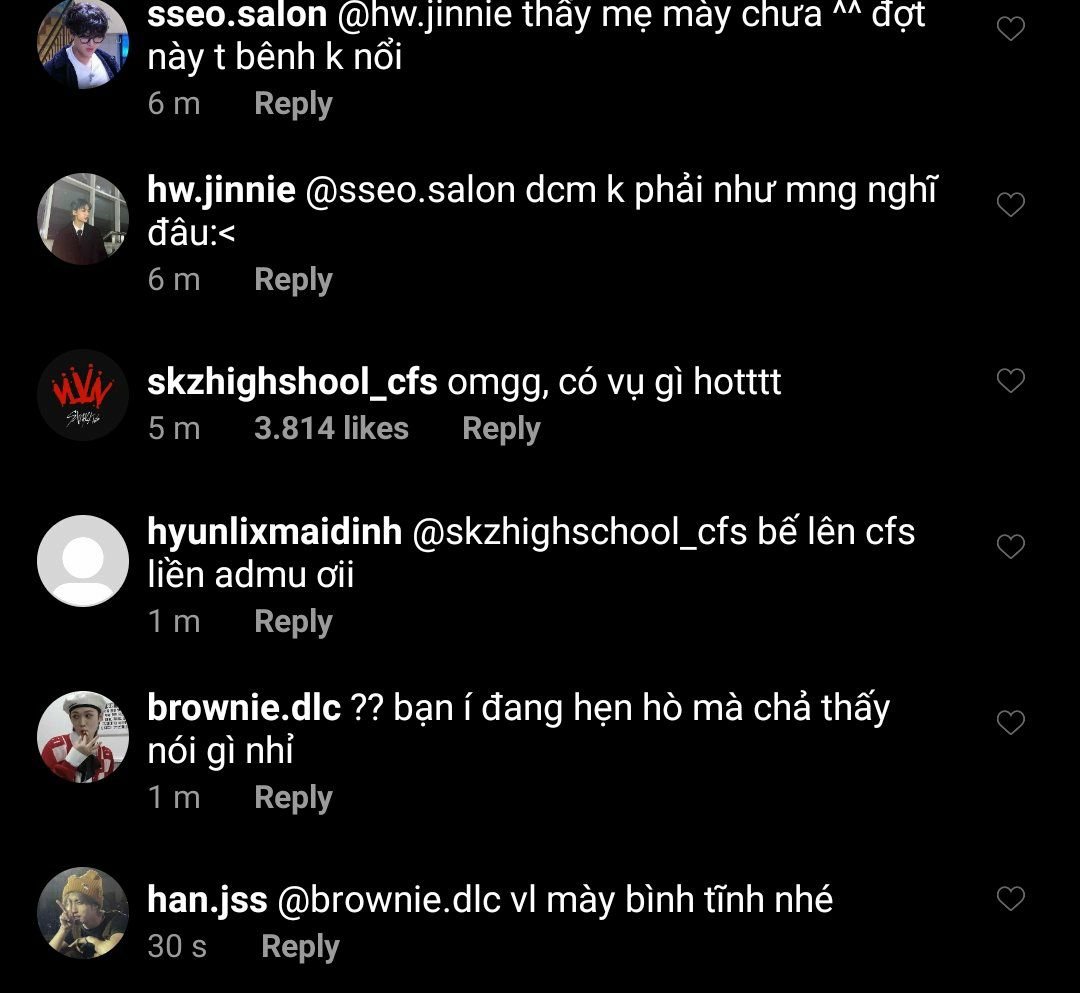
Task: Heart the hyunlixmaidinh comment
Action: point(1010,546)
